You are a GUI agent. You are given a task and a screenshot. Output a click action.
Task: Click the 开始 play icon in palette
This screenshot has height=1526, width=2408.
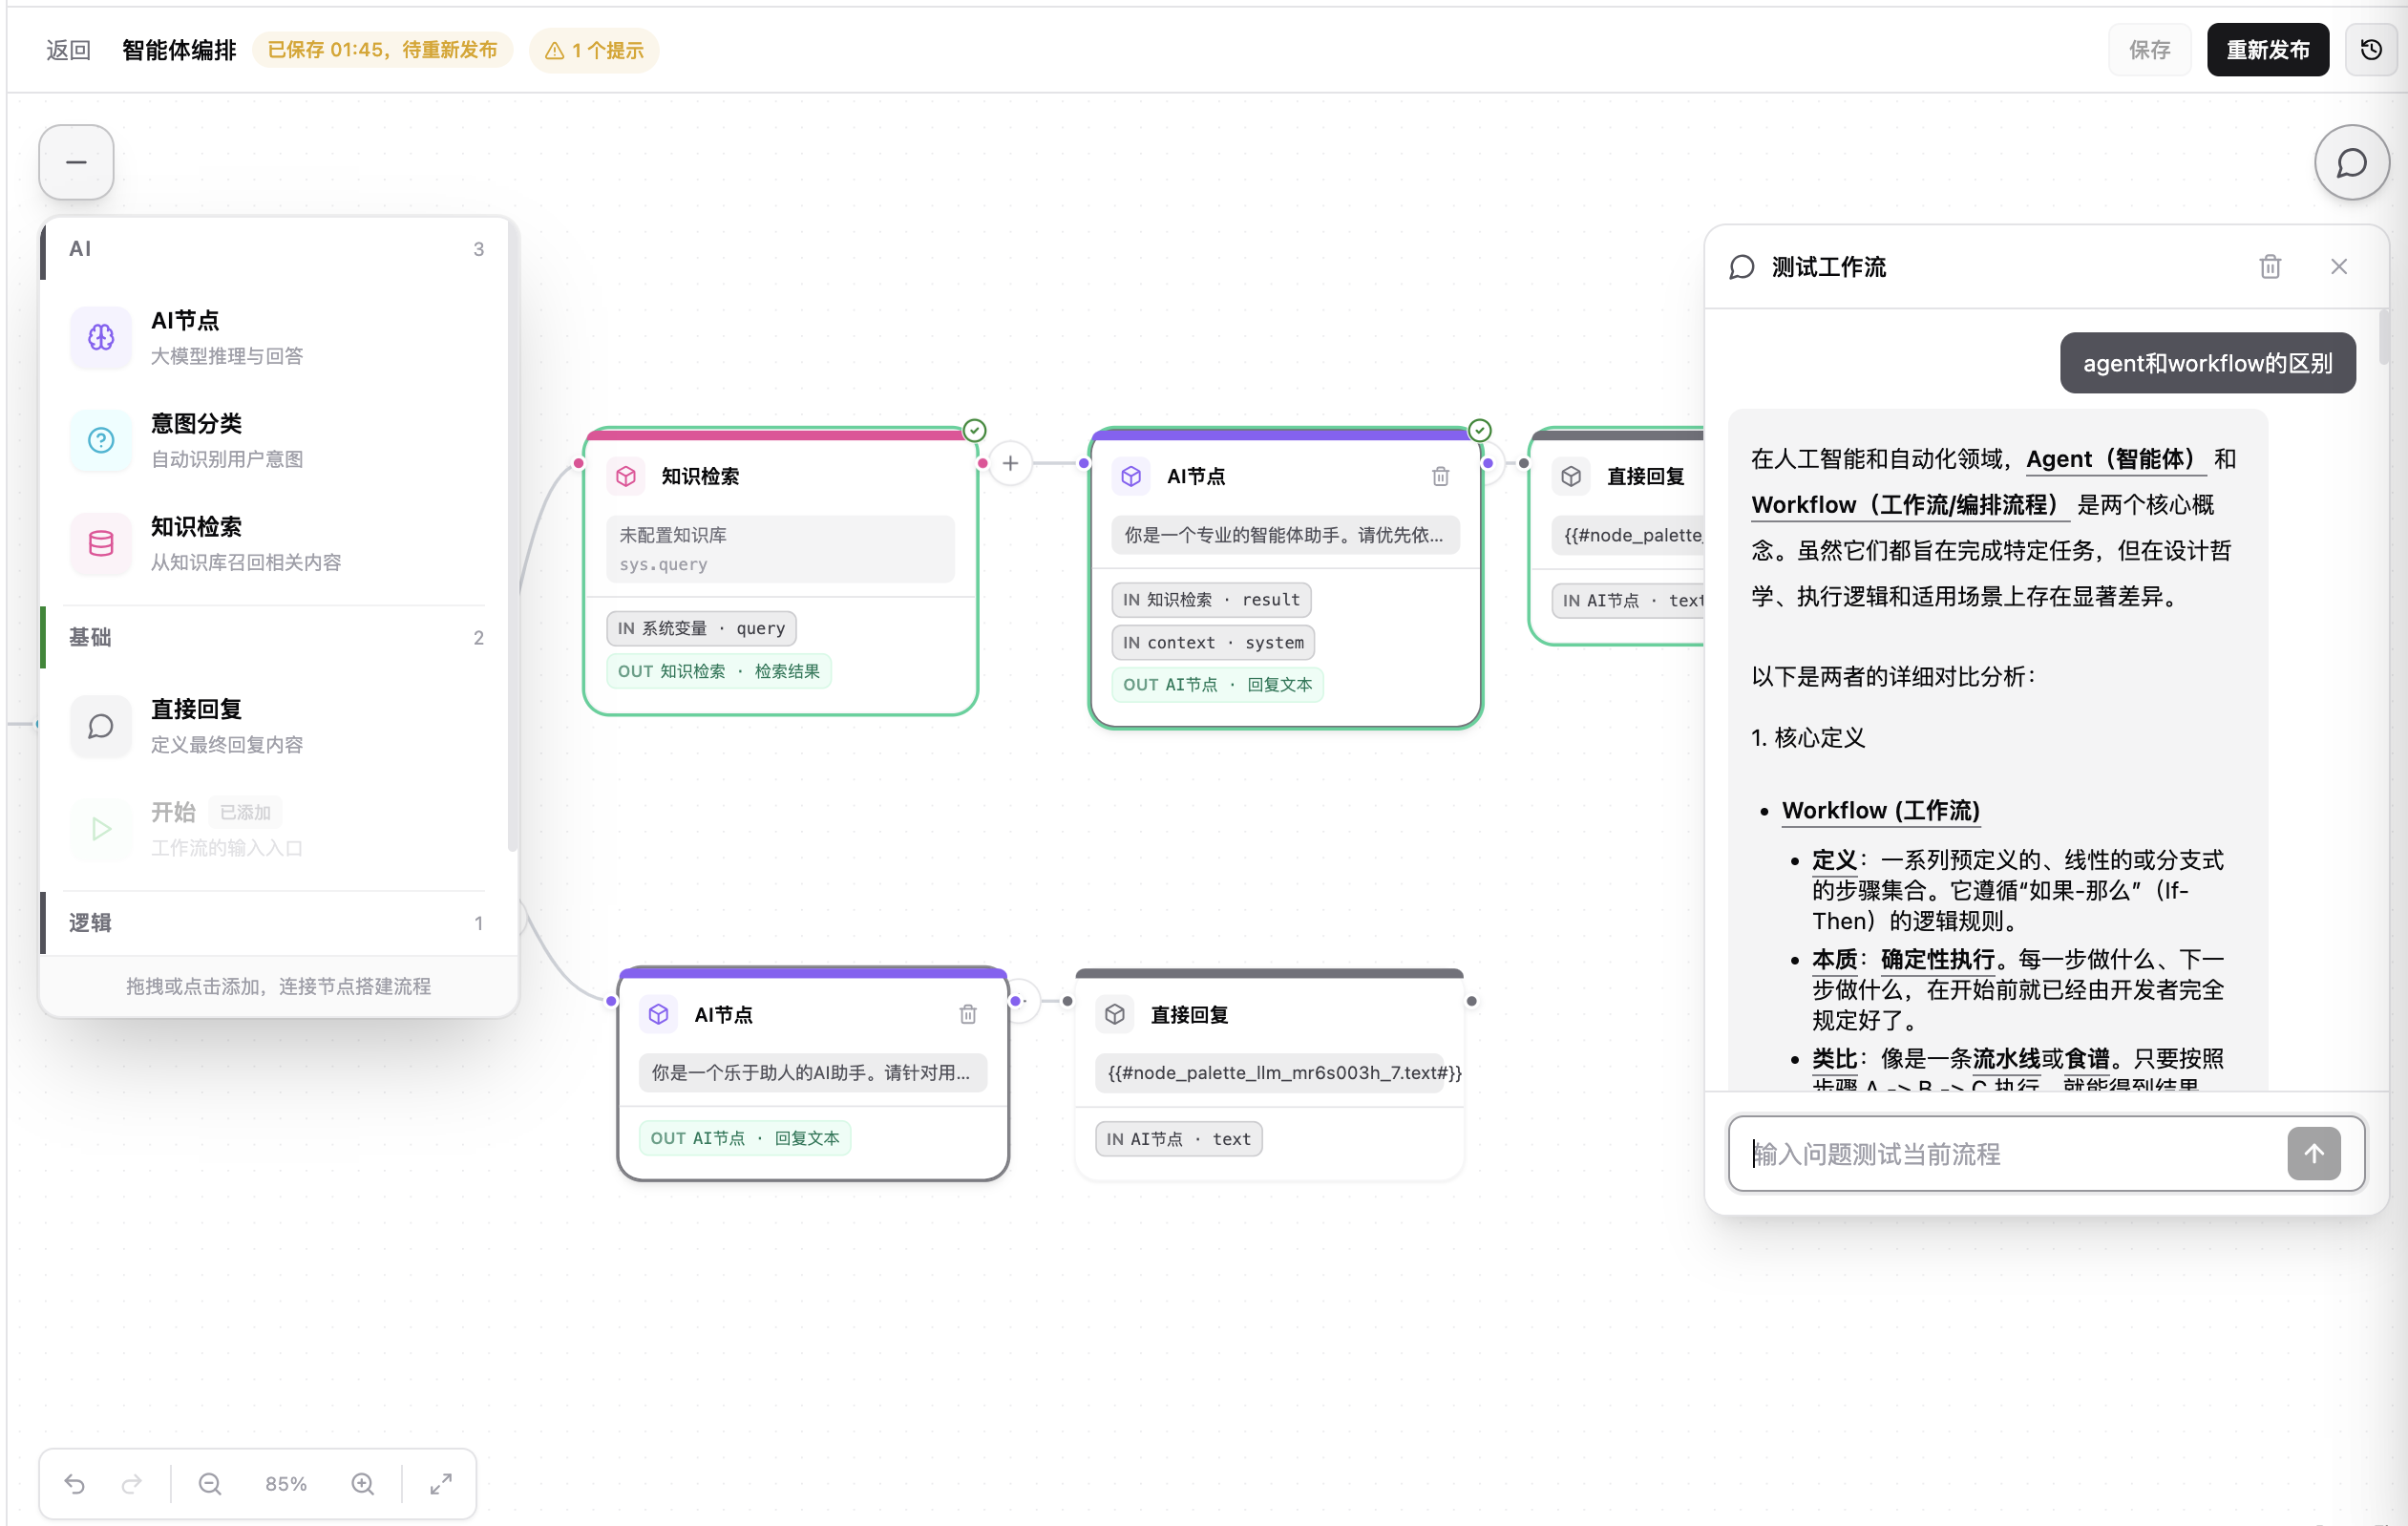[x=101, y=829]
